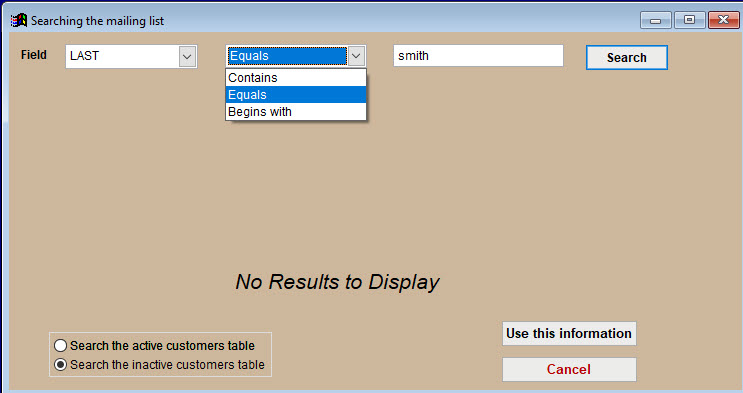Image resolution: width=743 pixels, height=393 pixels.
Task: Click the Searching the mailing list title
Action: (98, 21)
